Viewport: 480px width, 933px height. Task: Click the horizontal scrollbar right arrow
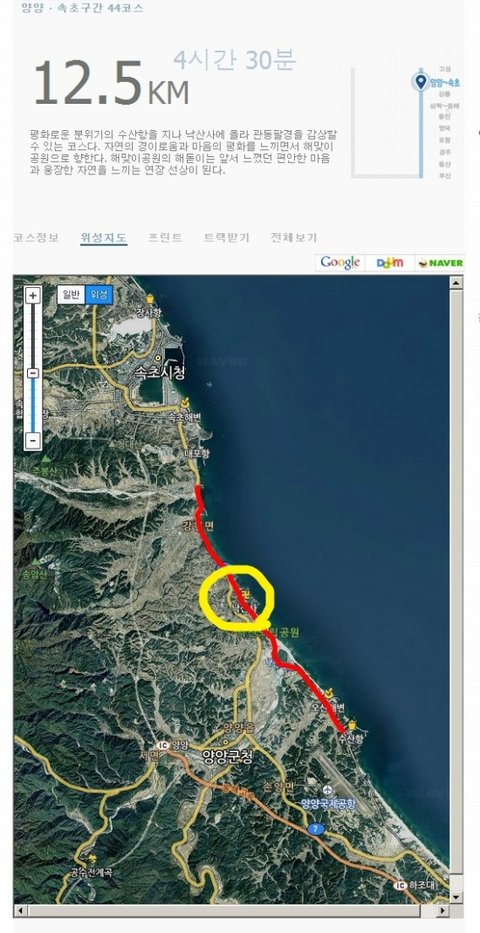[x=443, y=911]
